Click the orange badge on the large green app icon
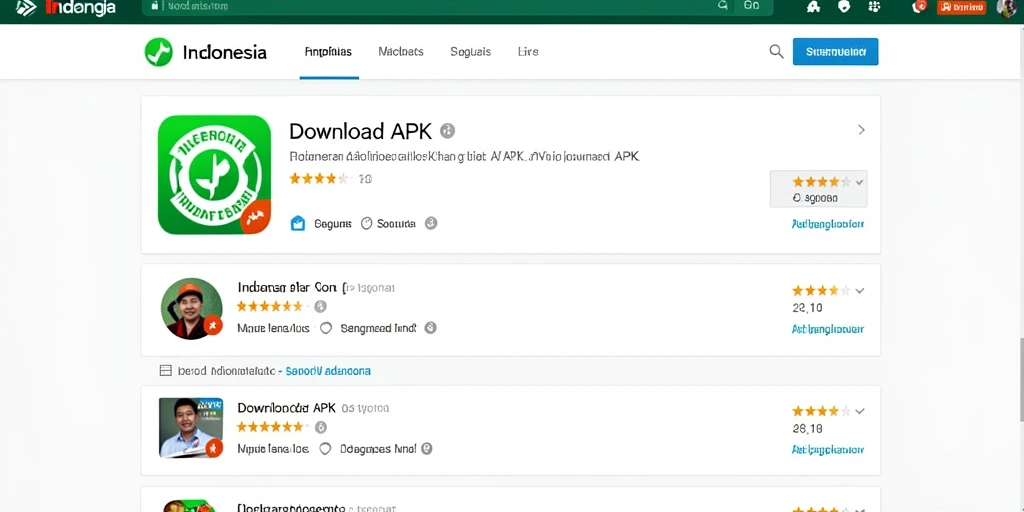 click(x=256, y=217)
